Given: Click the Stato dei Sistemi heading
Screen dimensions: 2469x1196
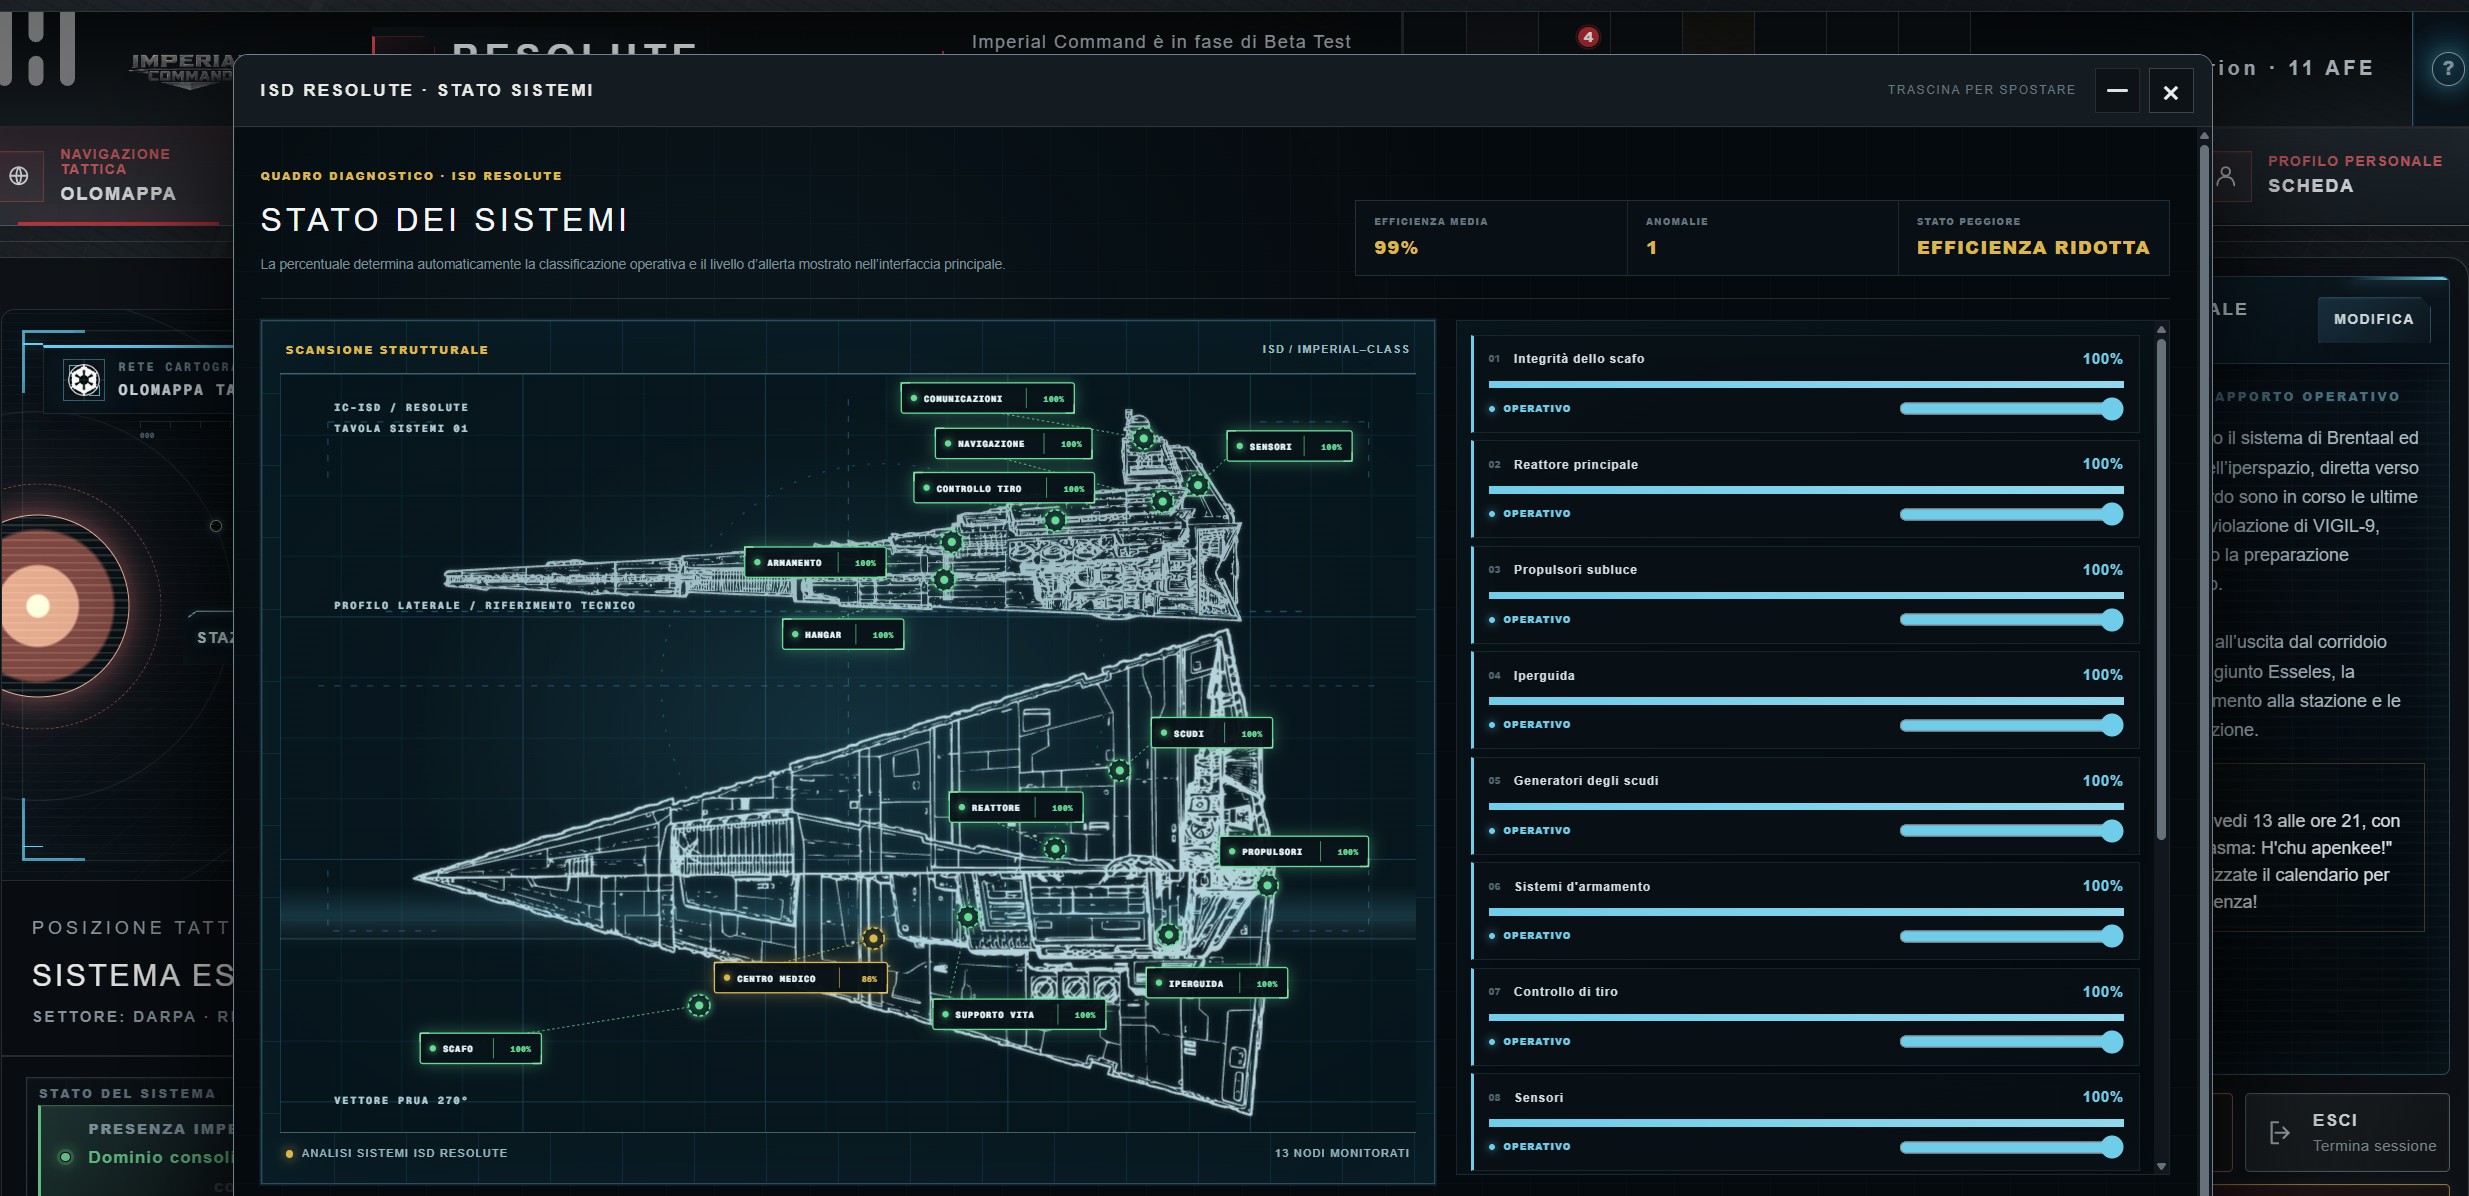Looking at the screenshot, I should pos(445,220).
